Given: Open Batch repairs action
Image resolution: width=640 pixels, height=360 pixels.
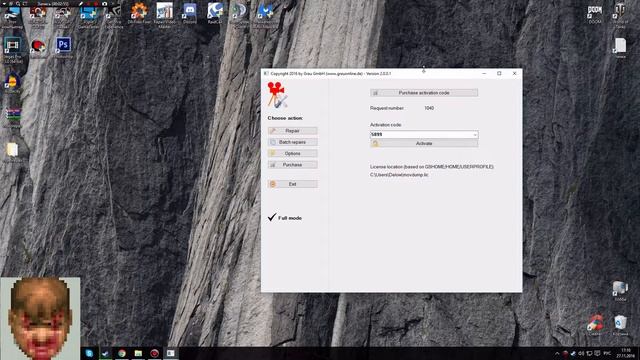Looking at the screenshot, I should [293, 142].
